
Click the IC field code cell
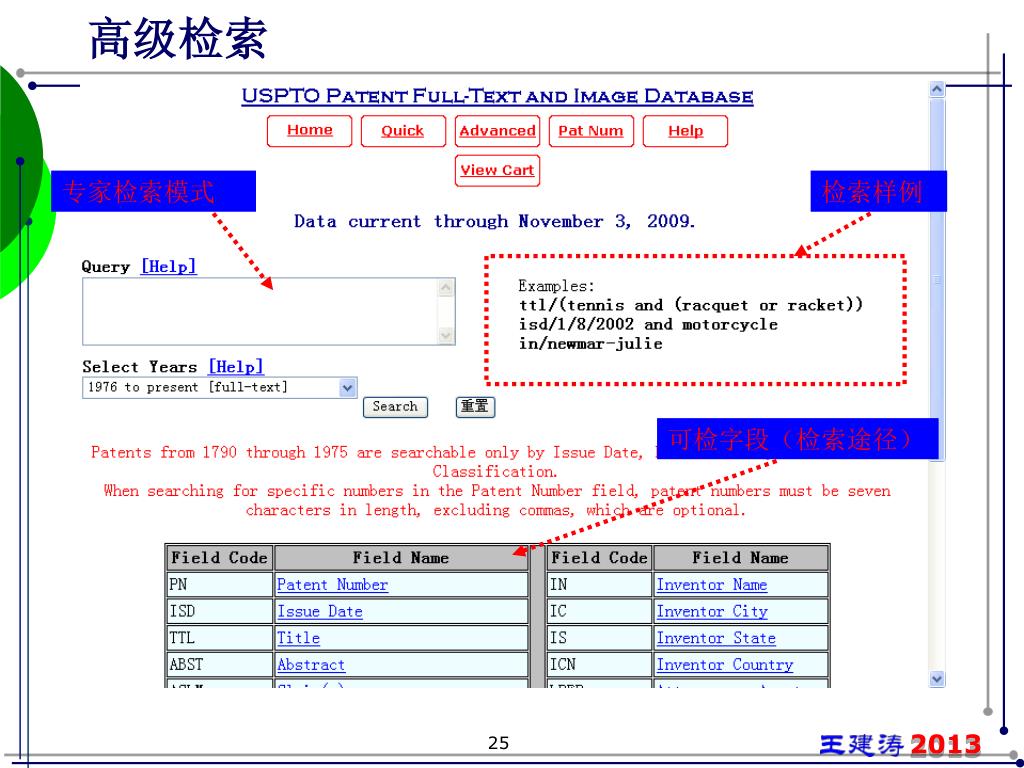pyautogui.click(x=600, y=611)
